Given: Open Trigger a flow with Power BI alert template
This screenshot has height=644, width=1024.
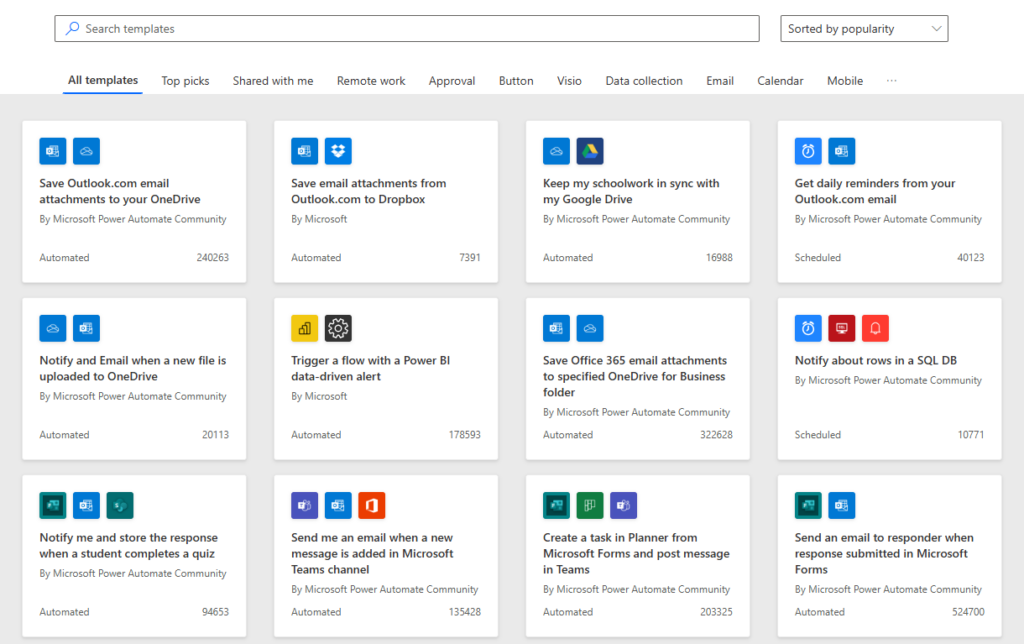Looking at the screenshot, I should pos(370,368).
